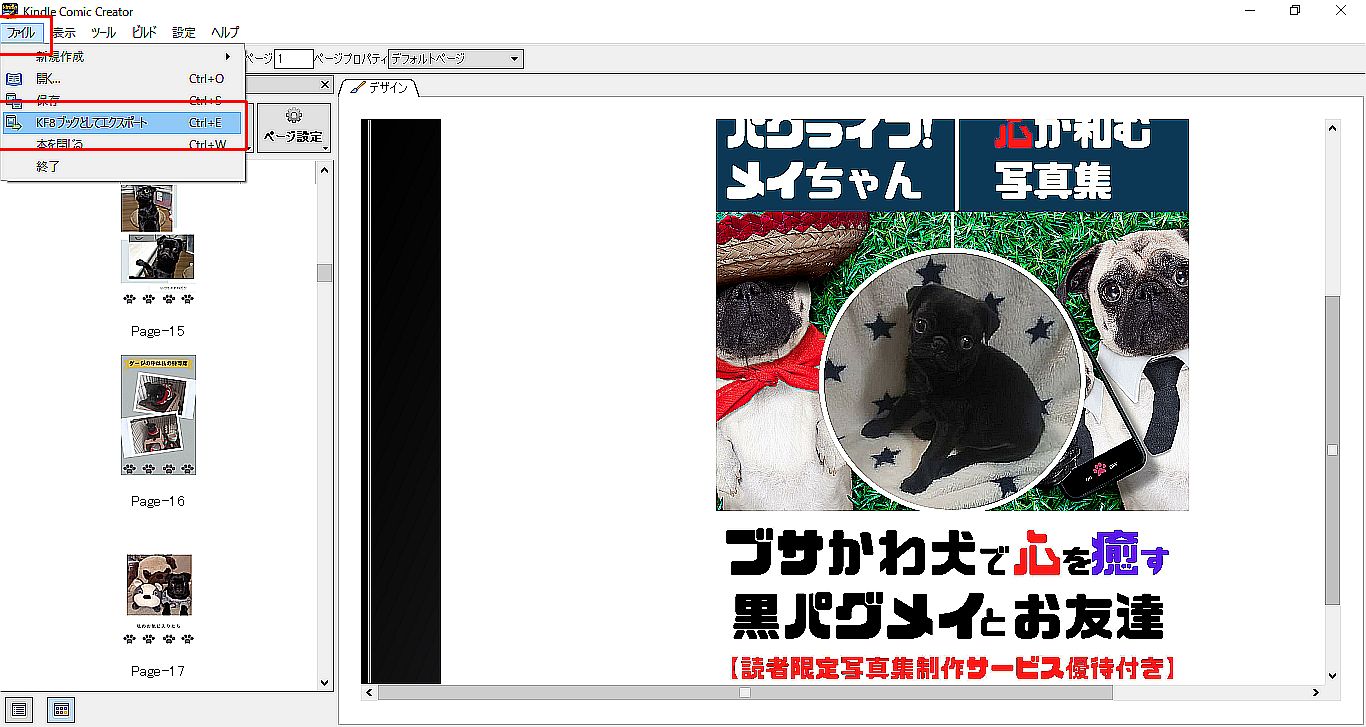Image resolution: width=1366 pixels, height=727 pixels.
Task: Open the ページプロパティ dropdown デフォルトページ
Action: pyautogui.click(x=455, y=60)
